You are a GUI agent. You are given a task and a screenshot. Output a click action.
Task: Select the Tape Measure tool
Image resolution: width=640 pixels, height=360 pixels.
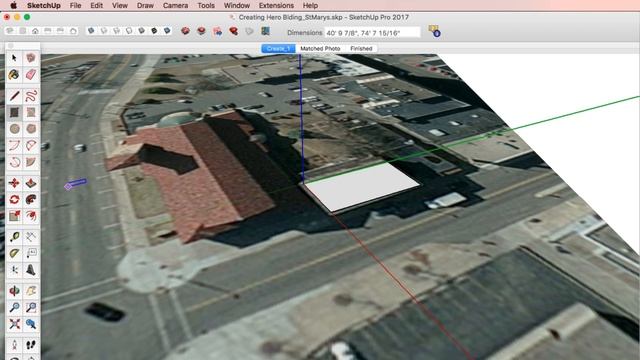pos(14,237)
